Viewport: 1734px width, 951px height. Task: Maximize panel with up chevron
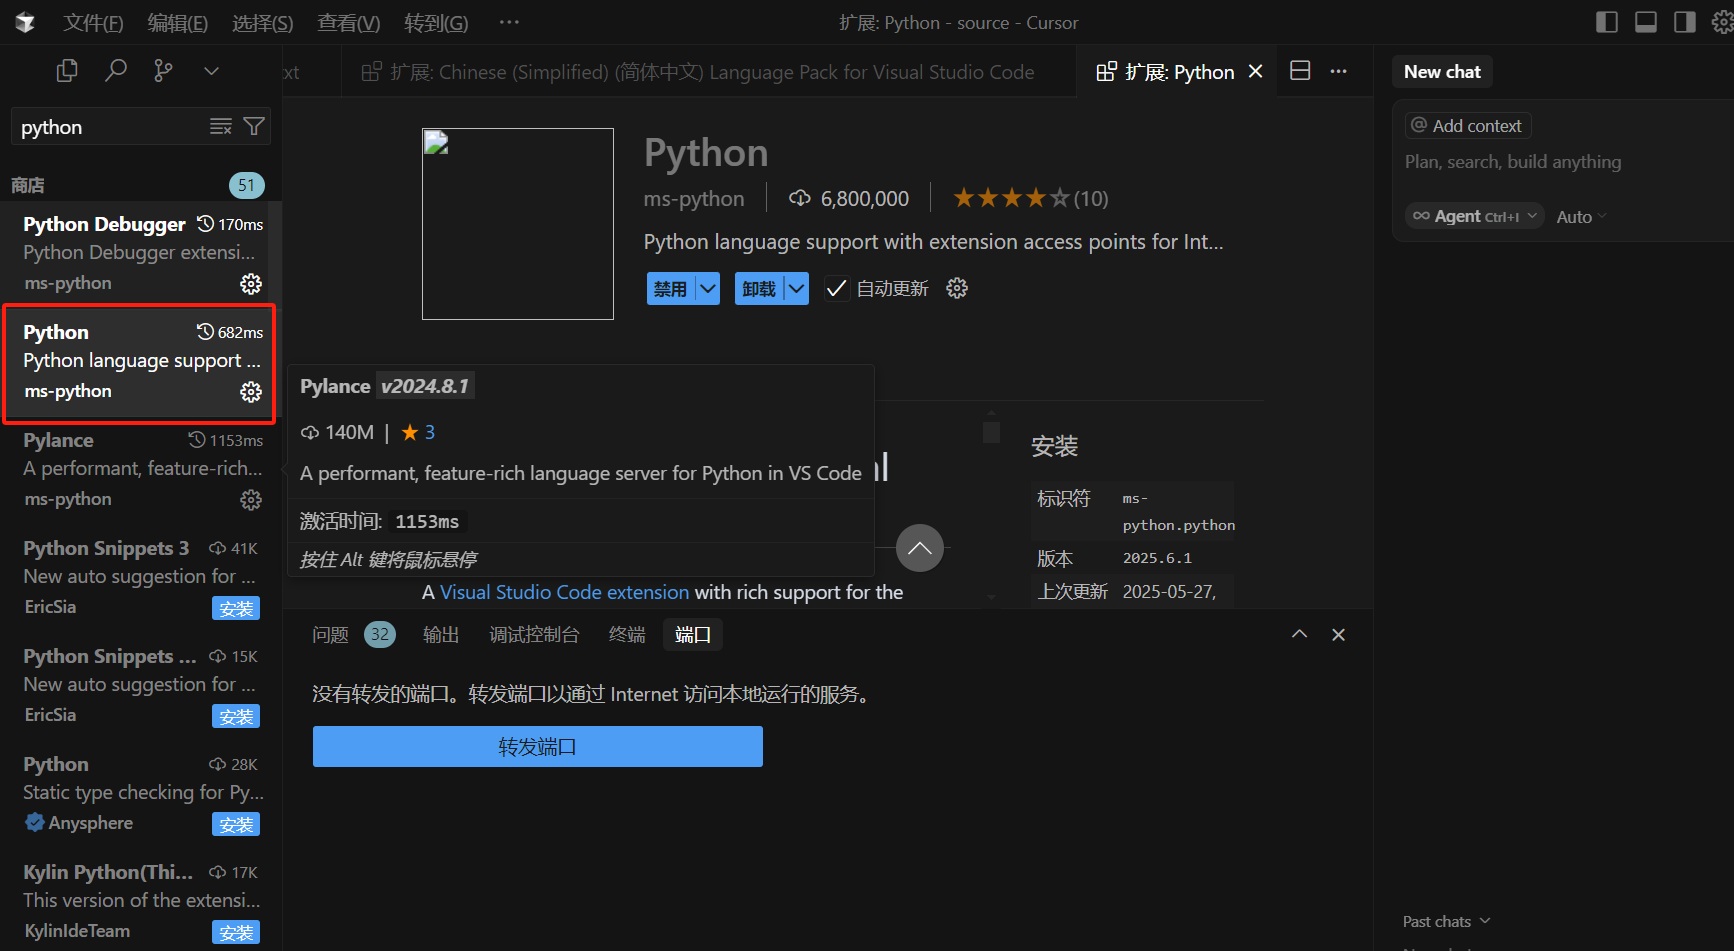(x=1299, y=634)
